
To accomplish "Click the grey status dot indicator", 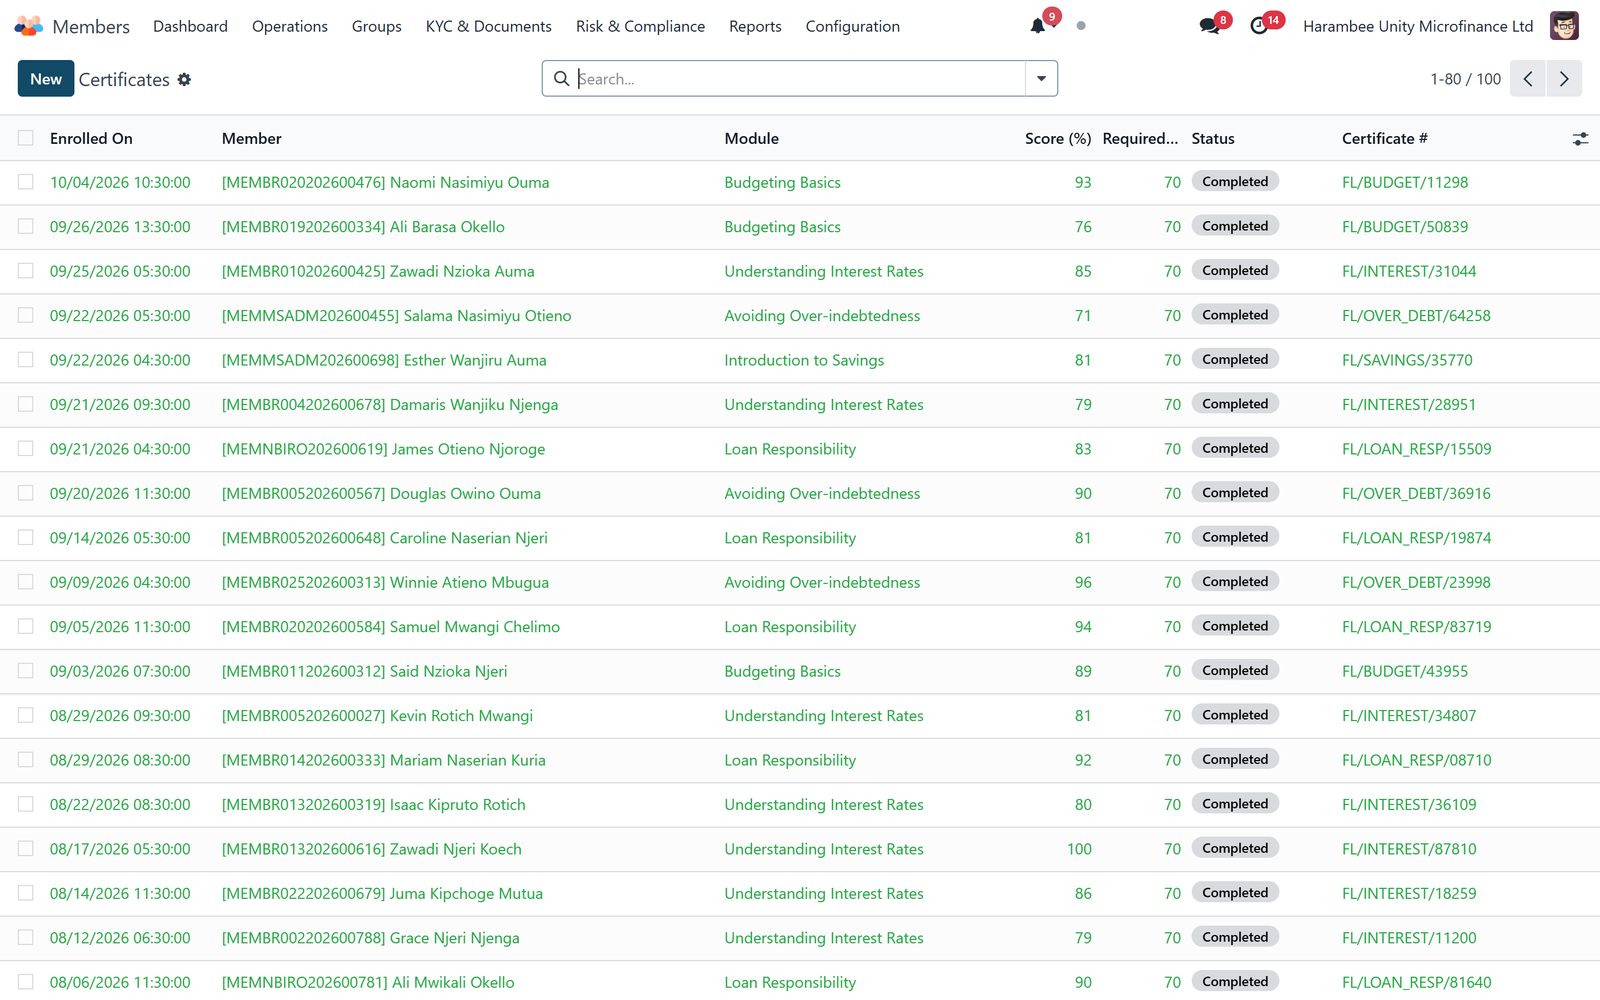I will (1081, 26).
